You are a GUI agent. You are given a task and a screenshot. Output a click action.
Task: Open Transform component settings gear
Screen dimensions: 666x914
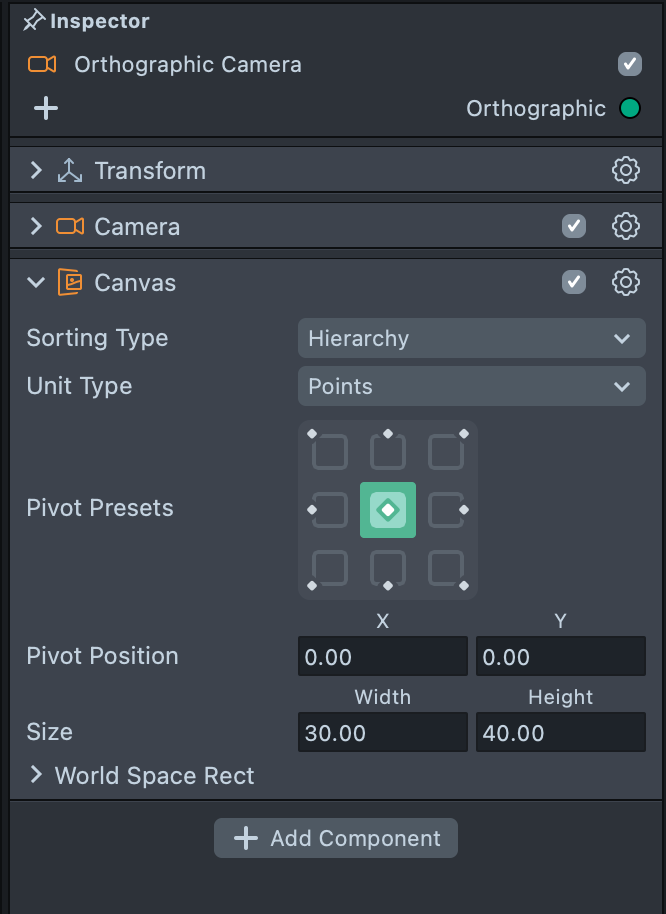(x=625, y=170)
